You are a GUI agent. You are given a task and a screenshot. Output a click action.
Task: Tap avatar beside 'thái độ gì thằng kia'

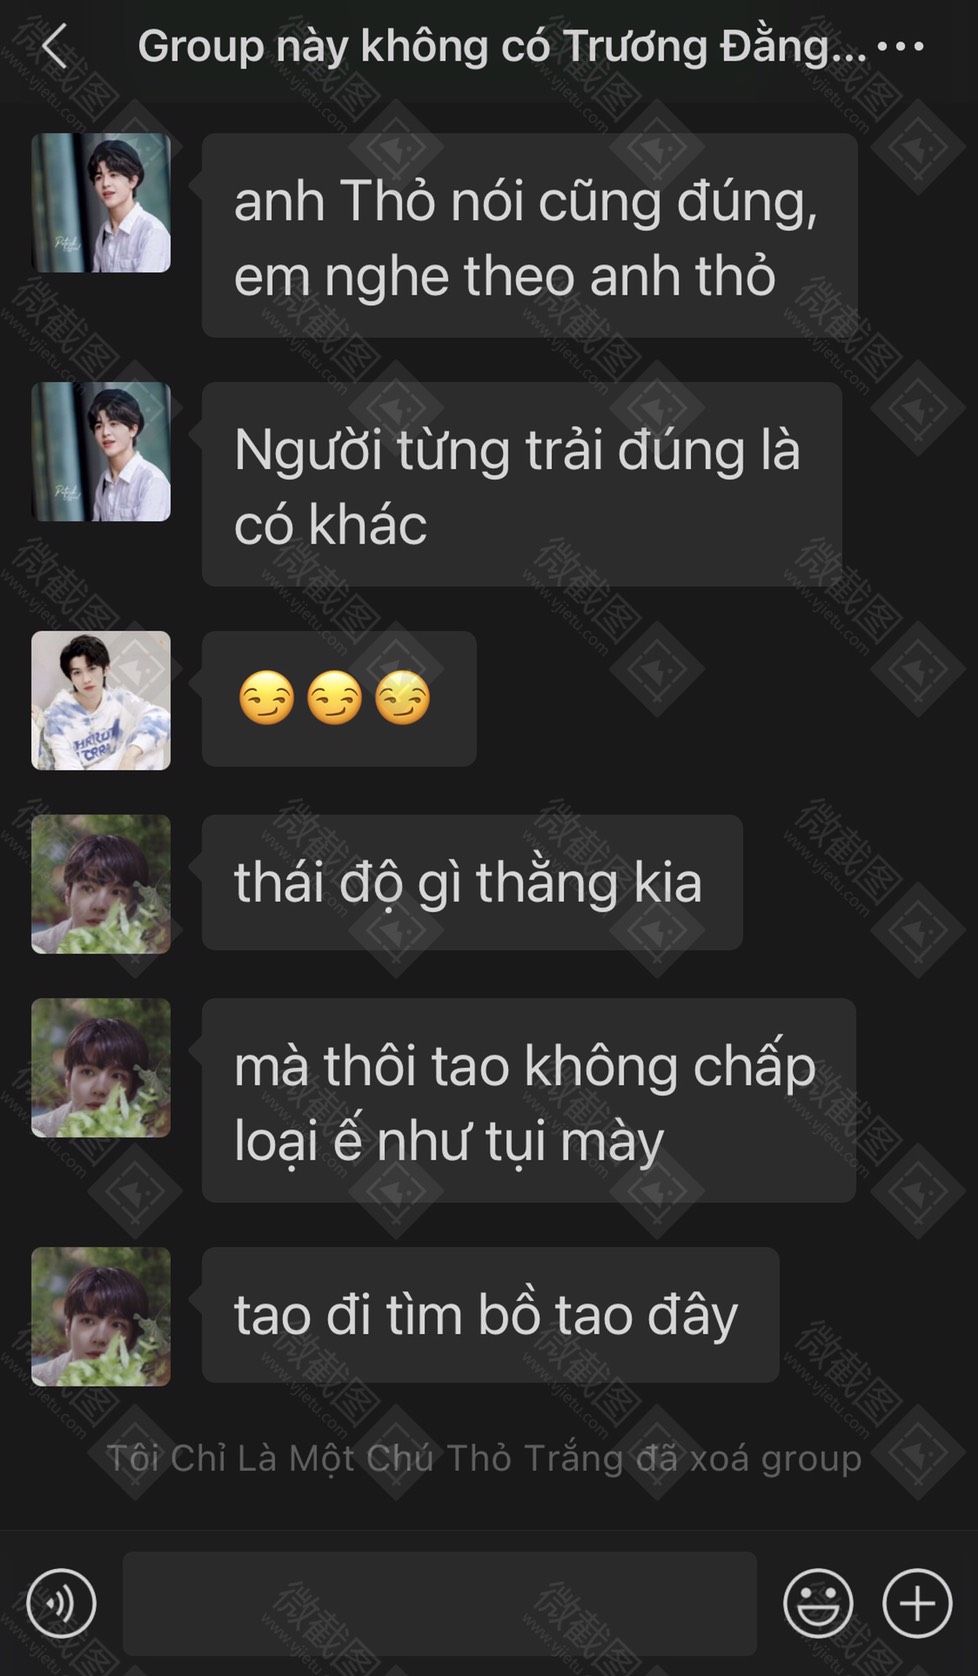tap(101, 884)
